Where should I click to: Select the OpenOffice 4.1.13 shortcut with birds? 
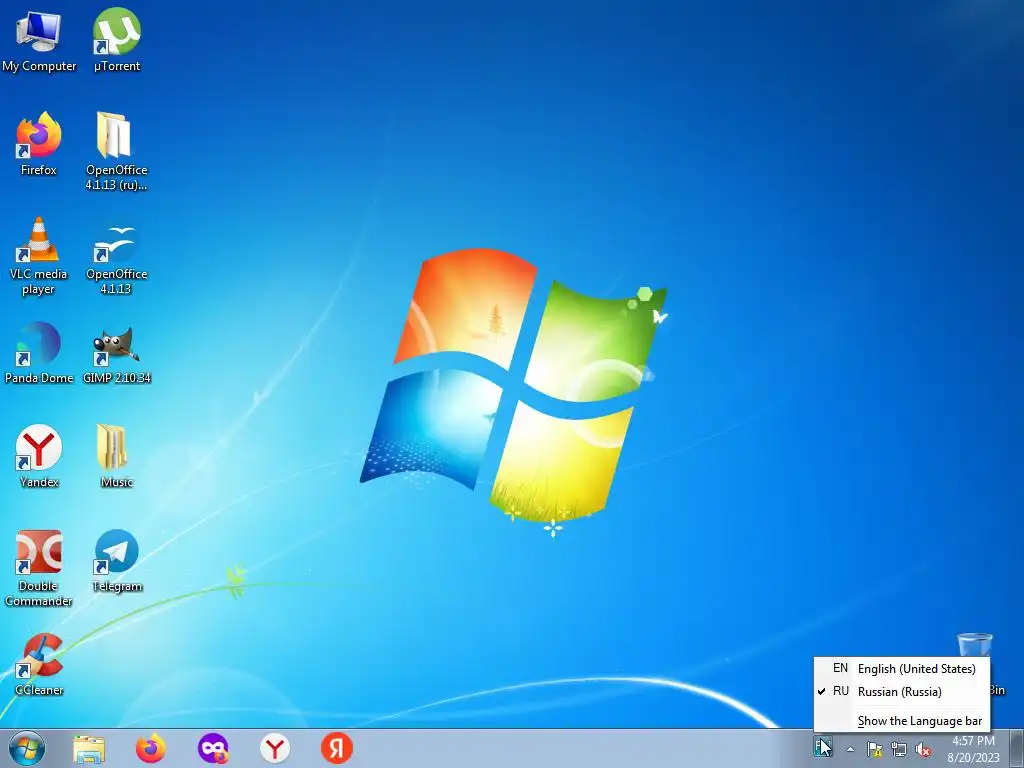pos(116,258)
